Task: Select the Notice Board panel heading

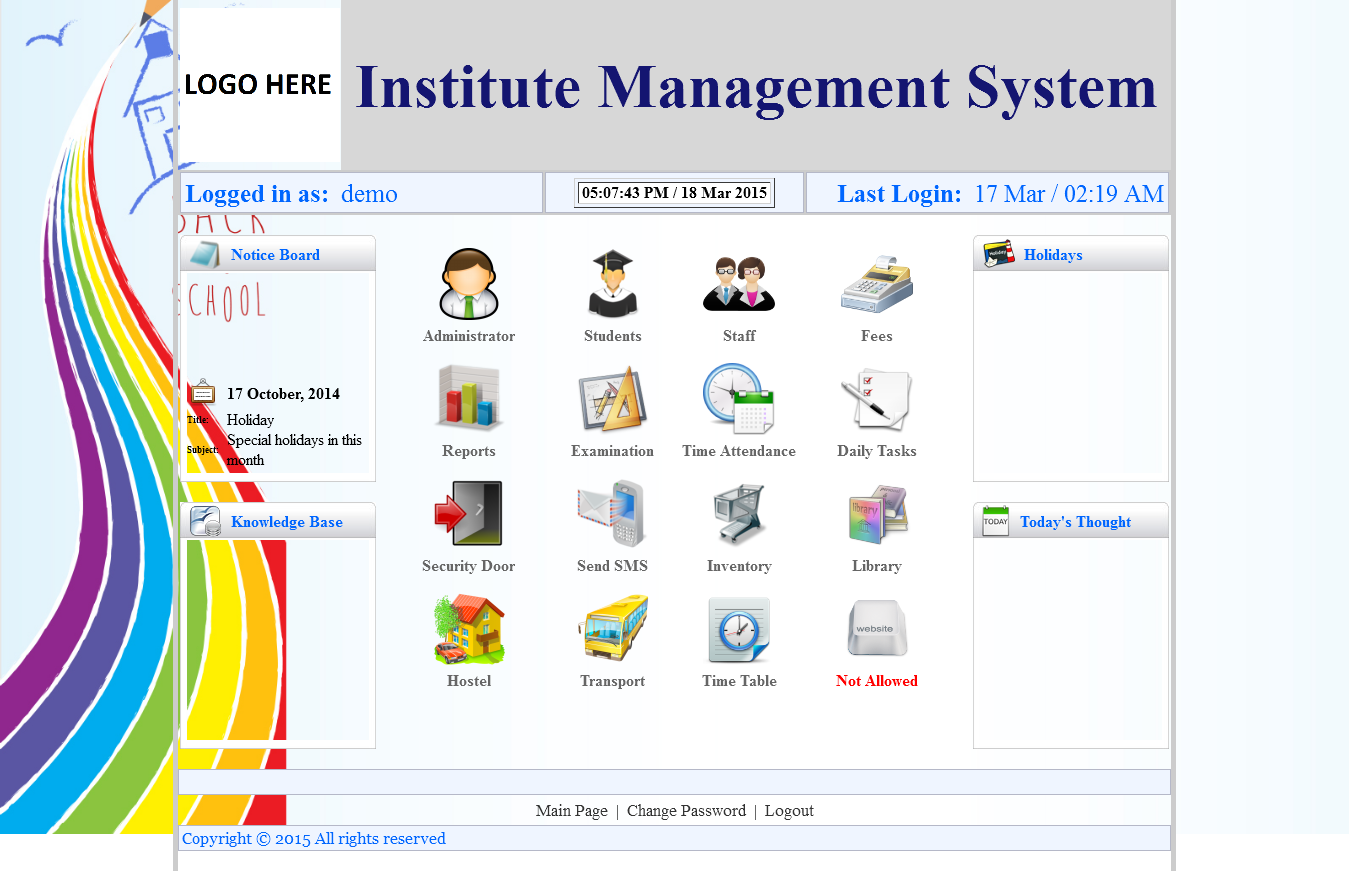Action: point(275,255)
